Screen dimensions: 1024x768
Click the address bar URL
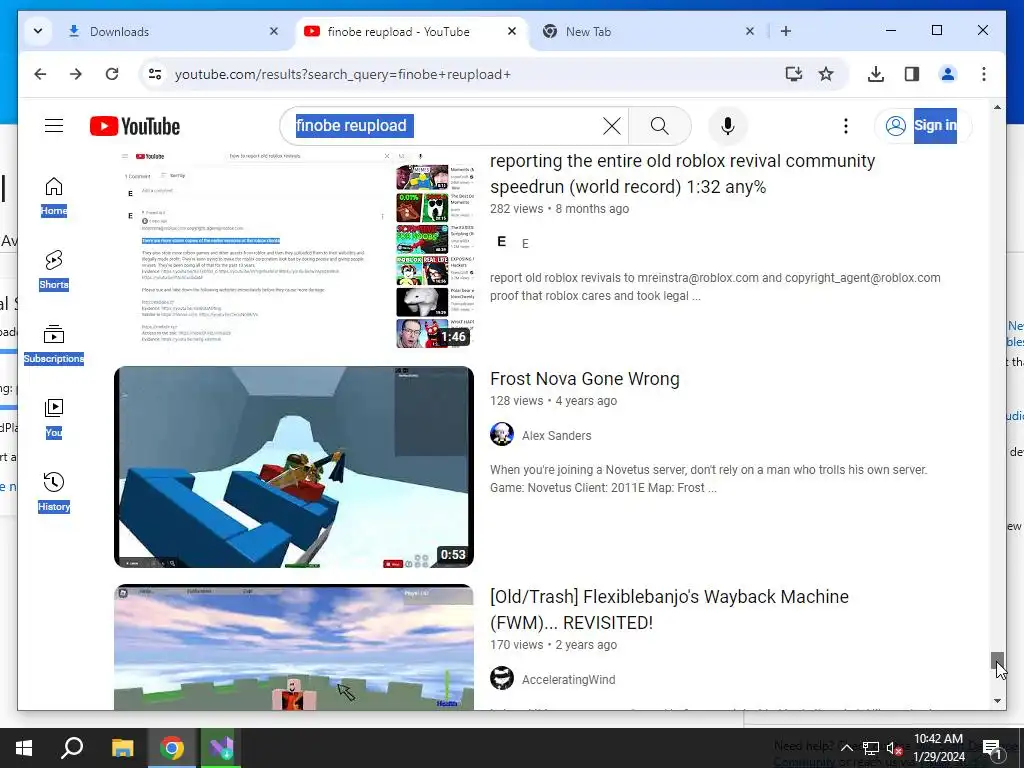point(342,74)
